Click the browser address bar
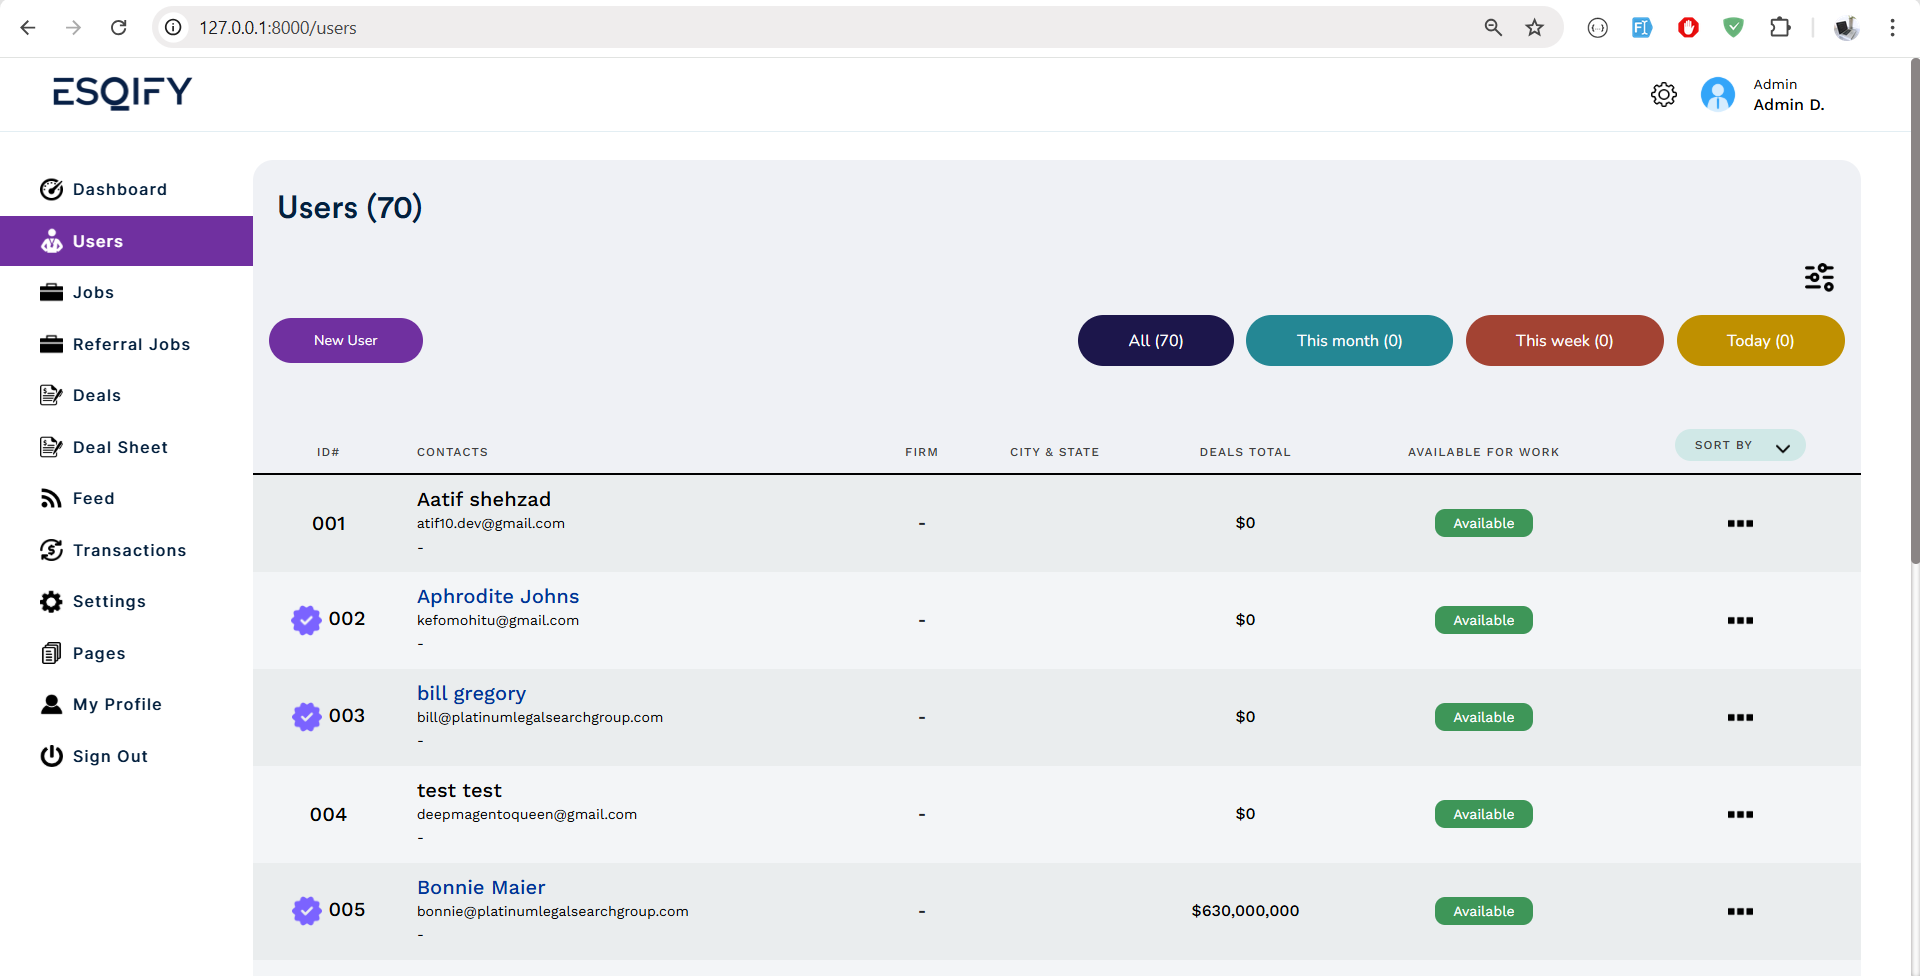Screen dimensions: 1920x976 pos(800,28)
